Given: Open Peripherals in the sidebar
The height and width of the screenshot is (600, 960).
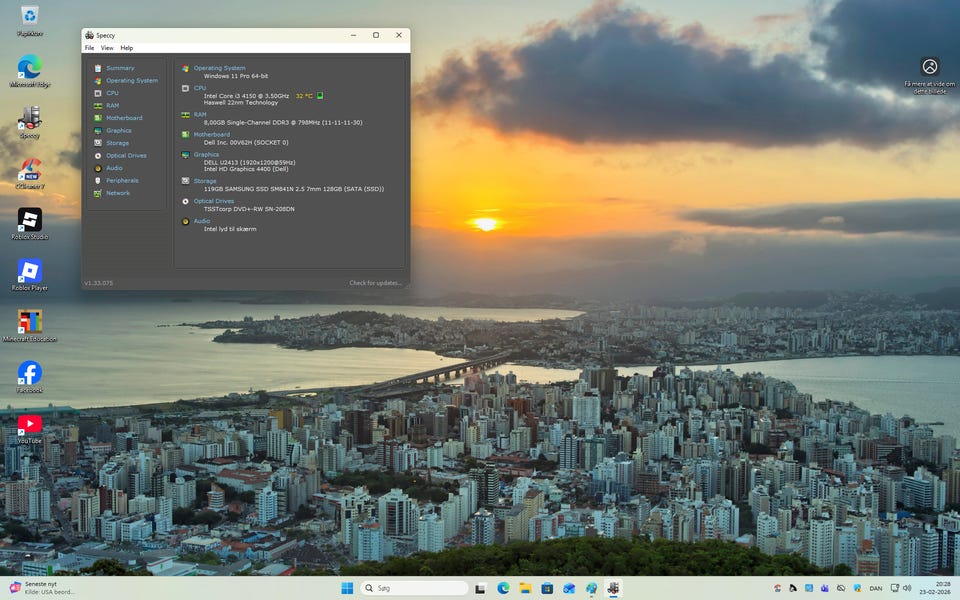Looking at the screenshot, I should coord(122,180).
